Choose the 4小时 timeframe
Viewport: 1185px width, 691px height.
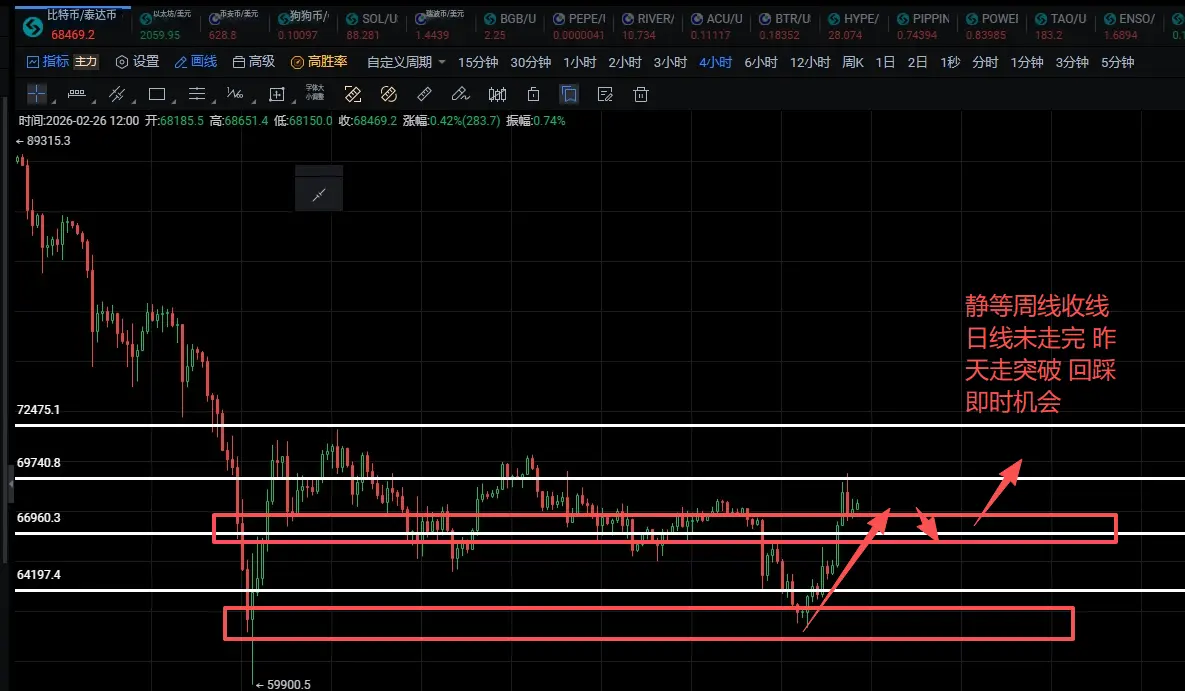(x=716, y=62)
